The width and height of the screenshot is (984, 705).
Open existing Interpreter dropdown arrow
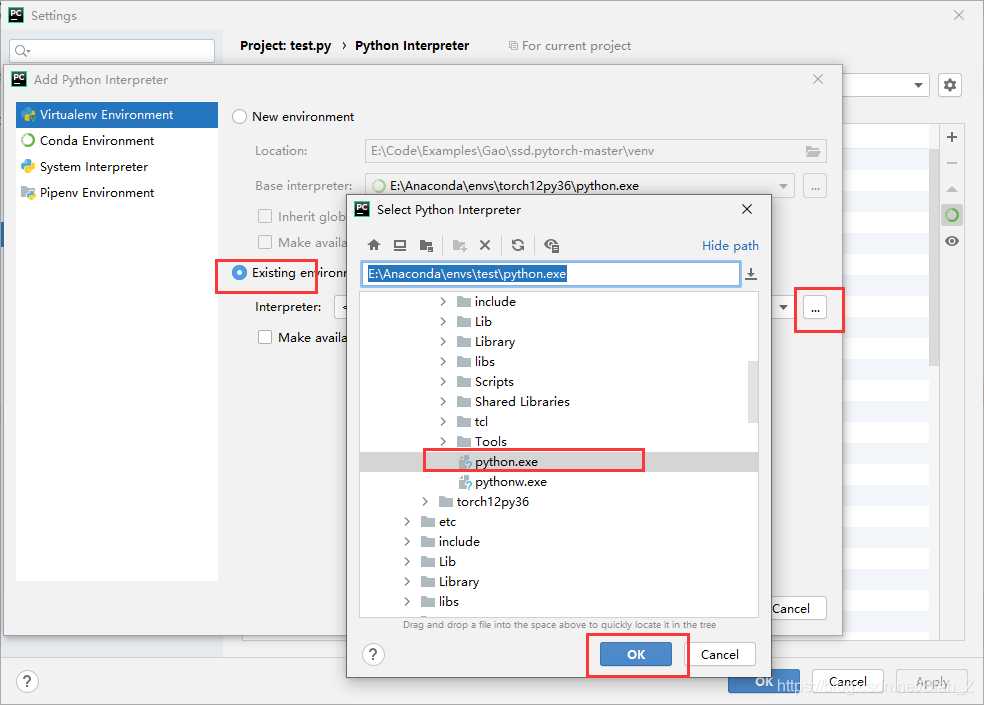coord(783,307)
